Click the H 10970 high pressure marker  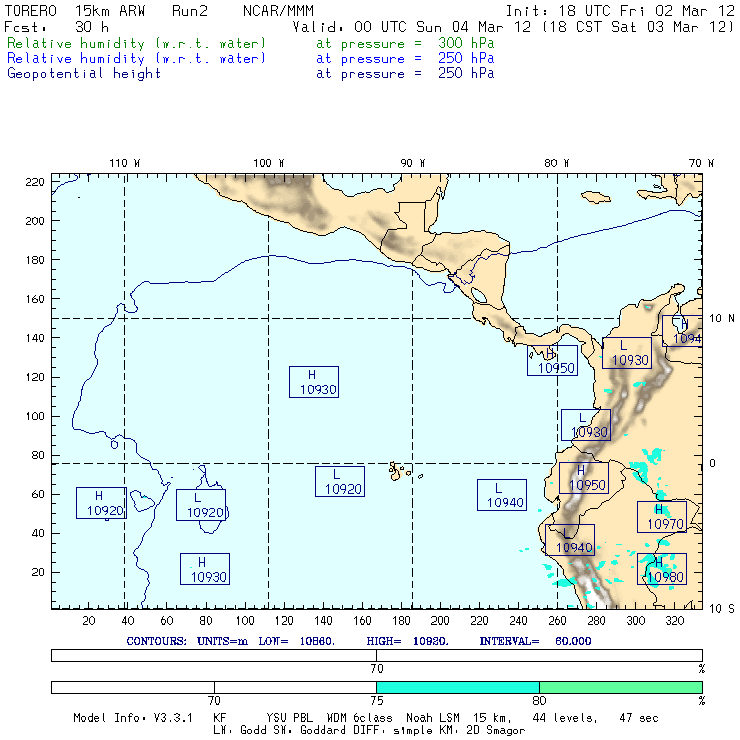(662, 517)
